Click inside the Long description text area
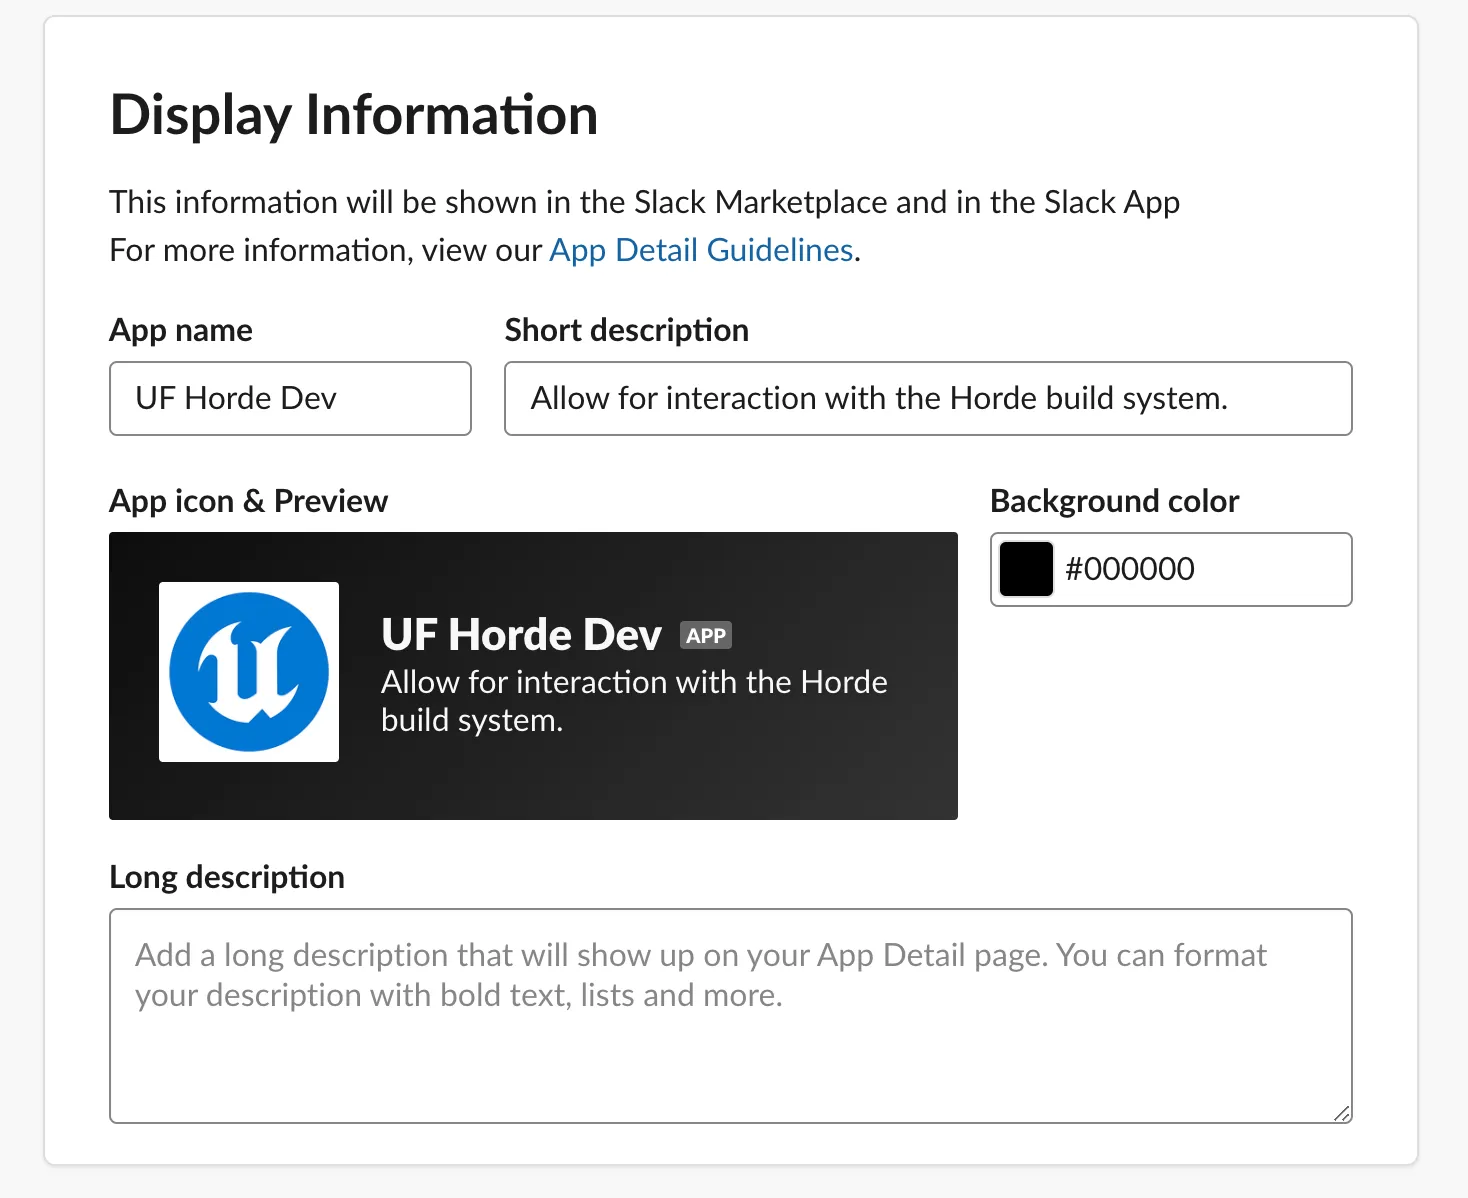This screenshot has height=1198, width=1468. point(730,1050)
